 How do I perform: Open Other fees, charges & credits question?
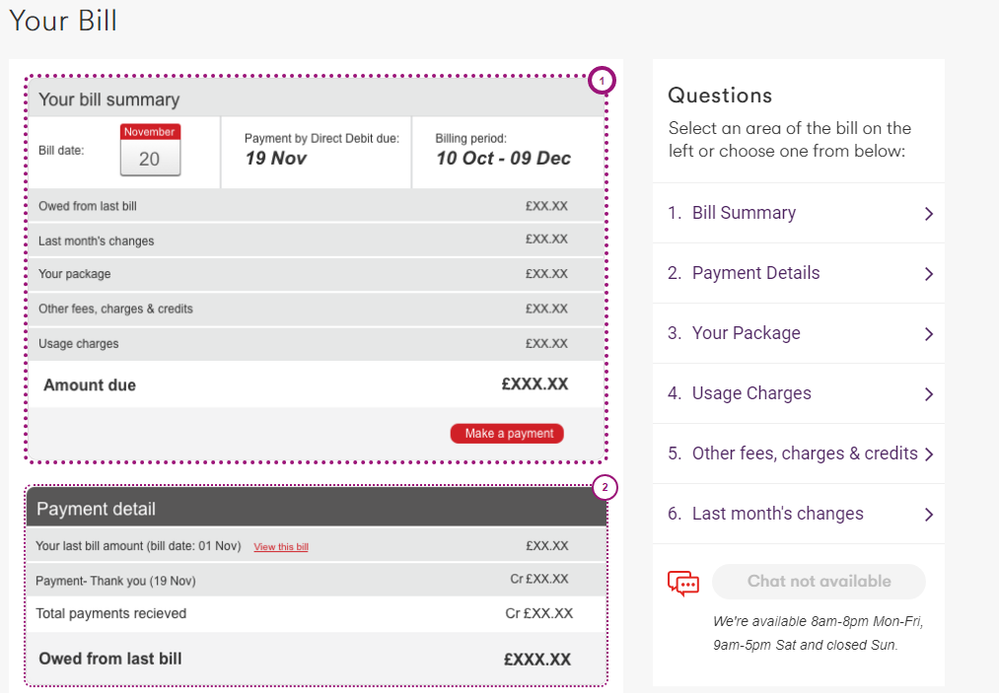[x=799, y=454]
